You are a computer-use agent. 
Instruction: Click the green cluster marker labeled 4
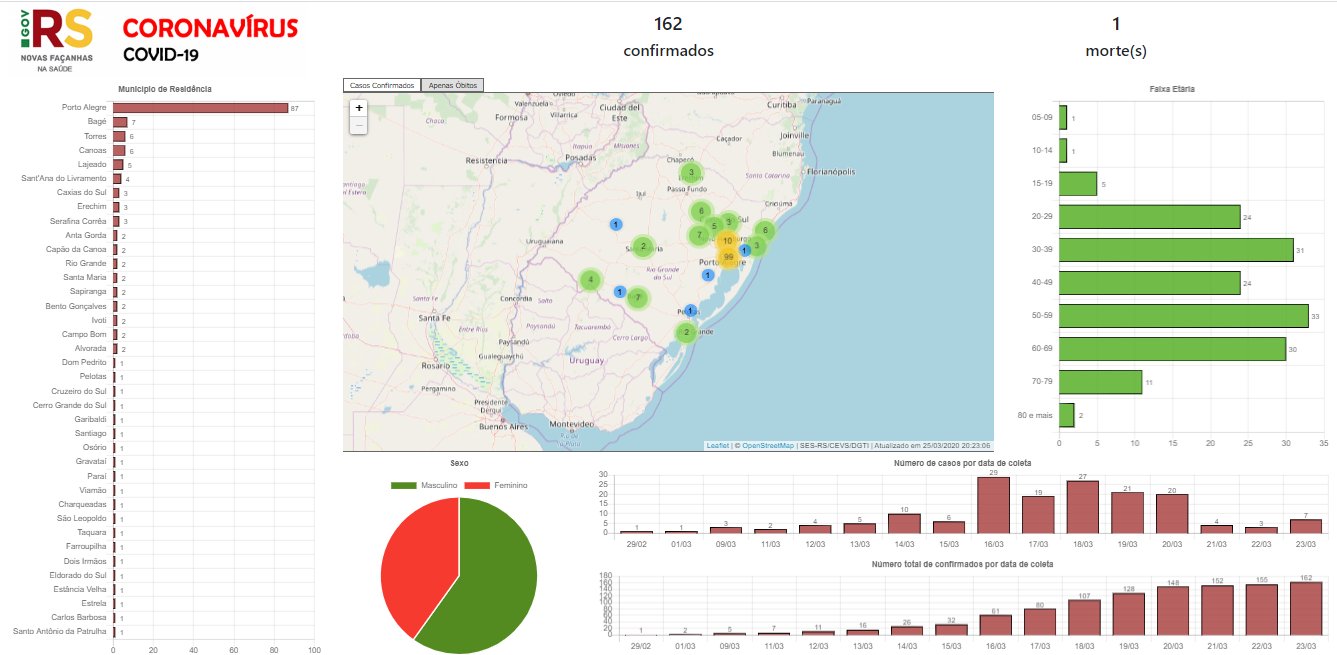coord(591,280)
